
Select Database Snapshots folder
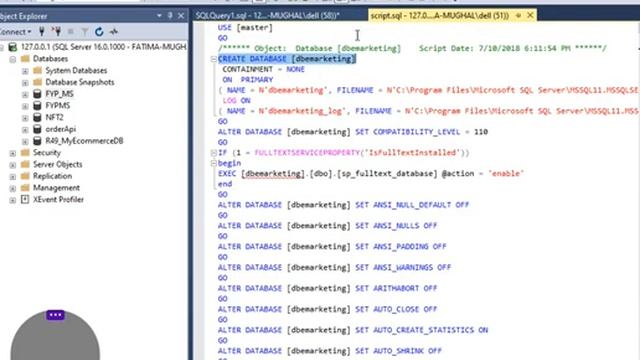[80, 82]
